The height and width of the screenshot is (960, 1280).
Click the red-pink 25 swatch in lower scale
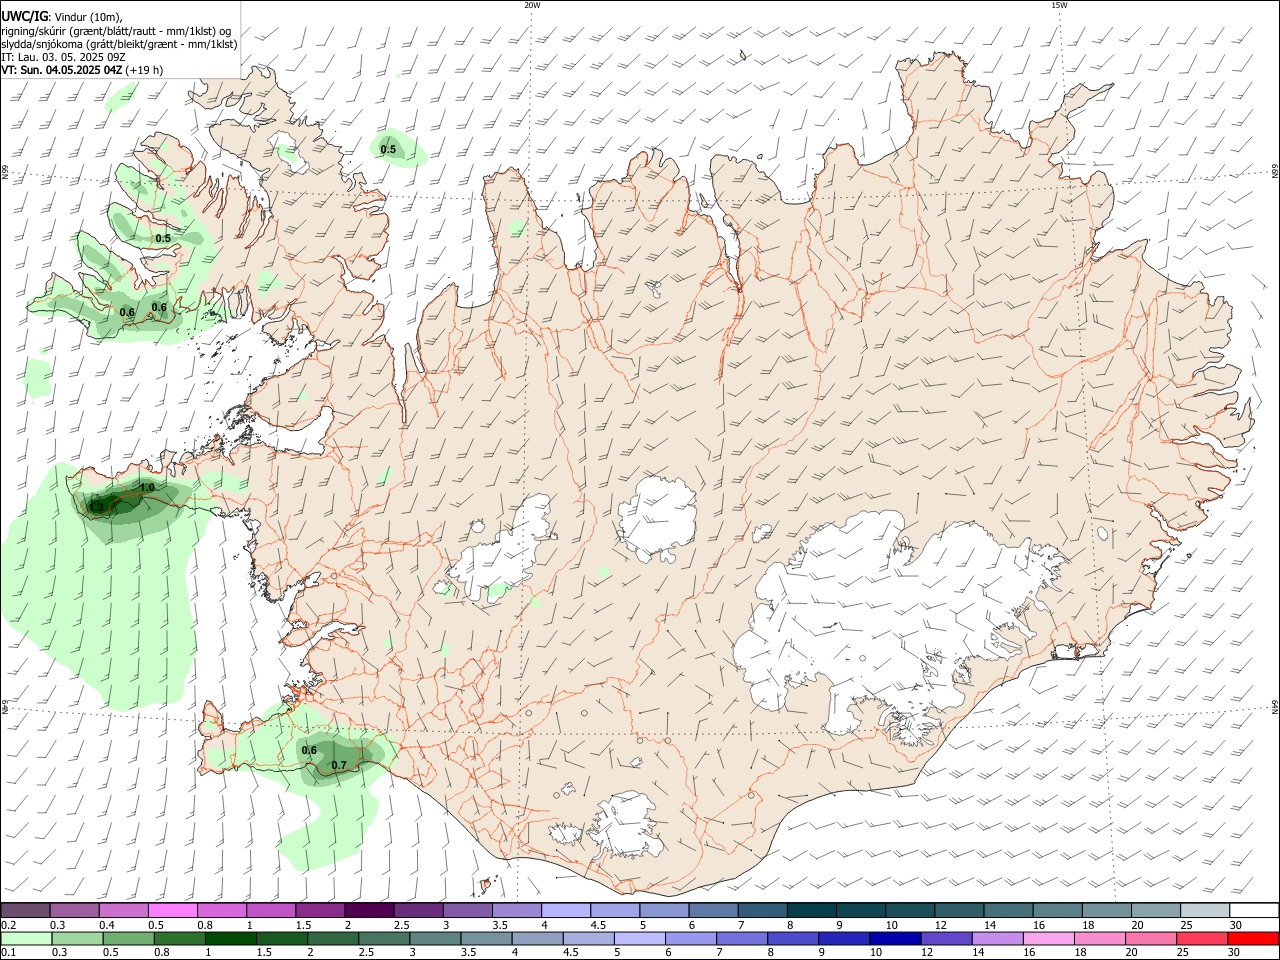[1203, 938]
